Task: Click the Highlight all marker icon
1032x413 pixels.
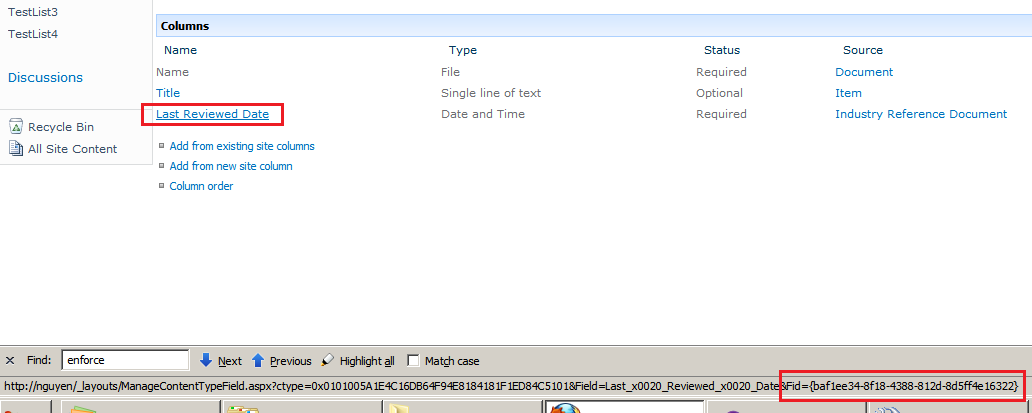Action: [328, 361]
